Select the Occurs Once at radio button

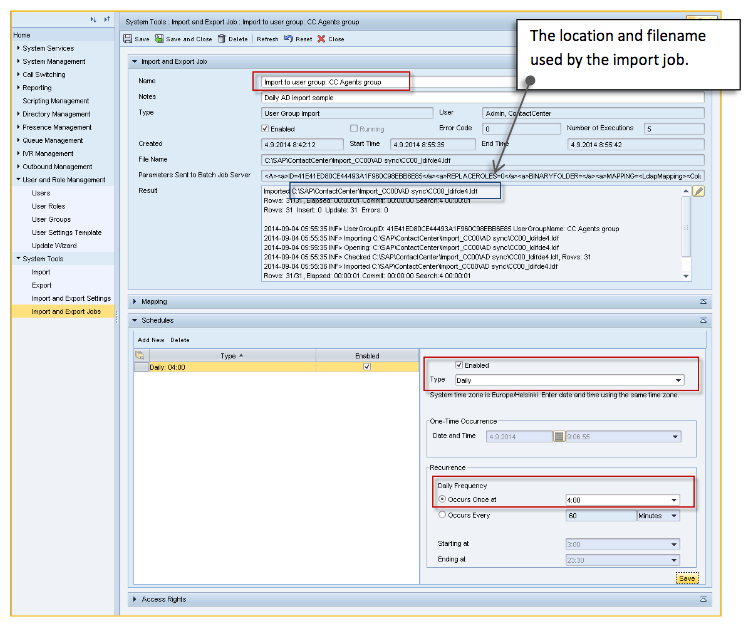pos(442,499)
